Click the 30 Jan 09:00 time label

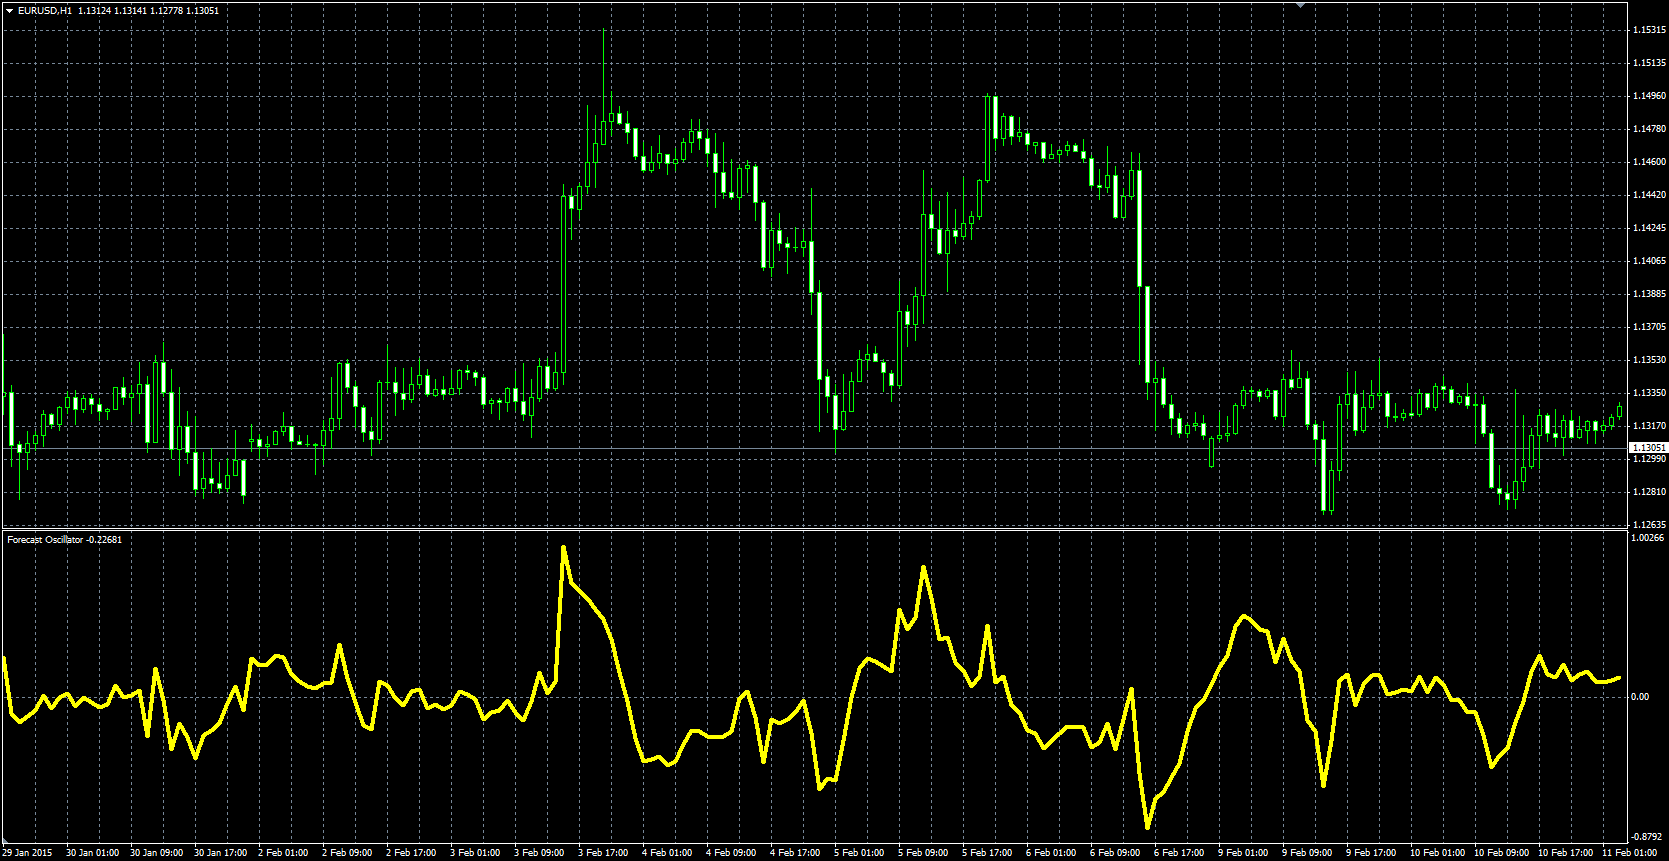(156, 853)
